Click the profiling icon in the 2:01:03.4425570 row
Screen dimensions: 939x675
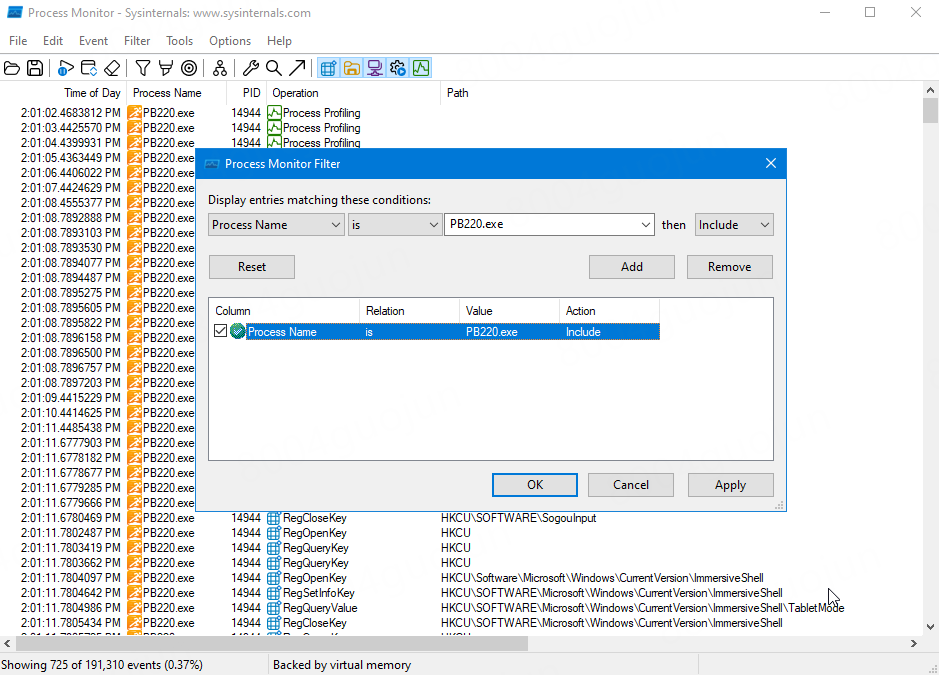tap(274, 128)
